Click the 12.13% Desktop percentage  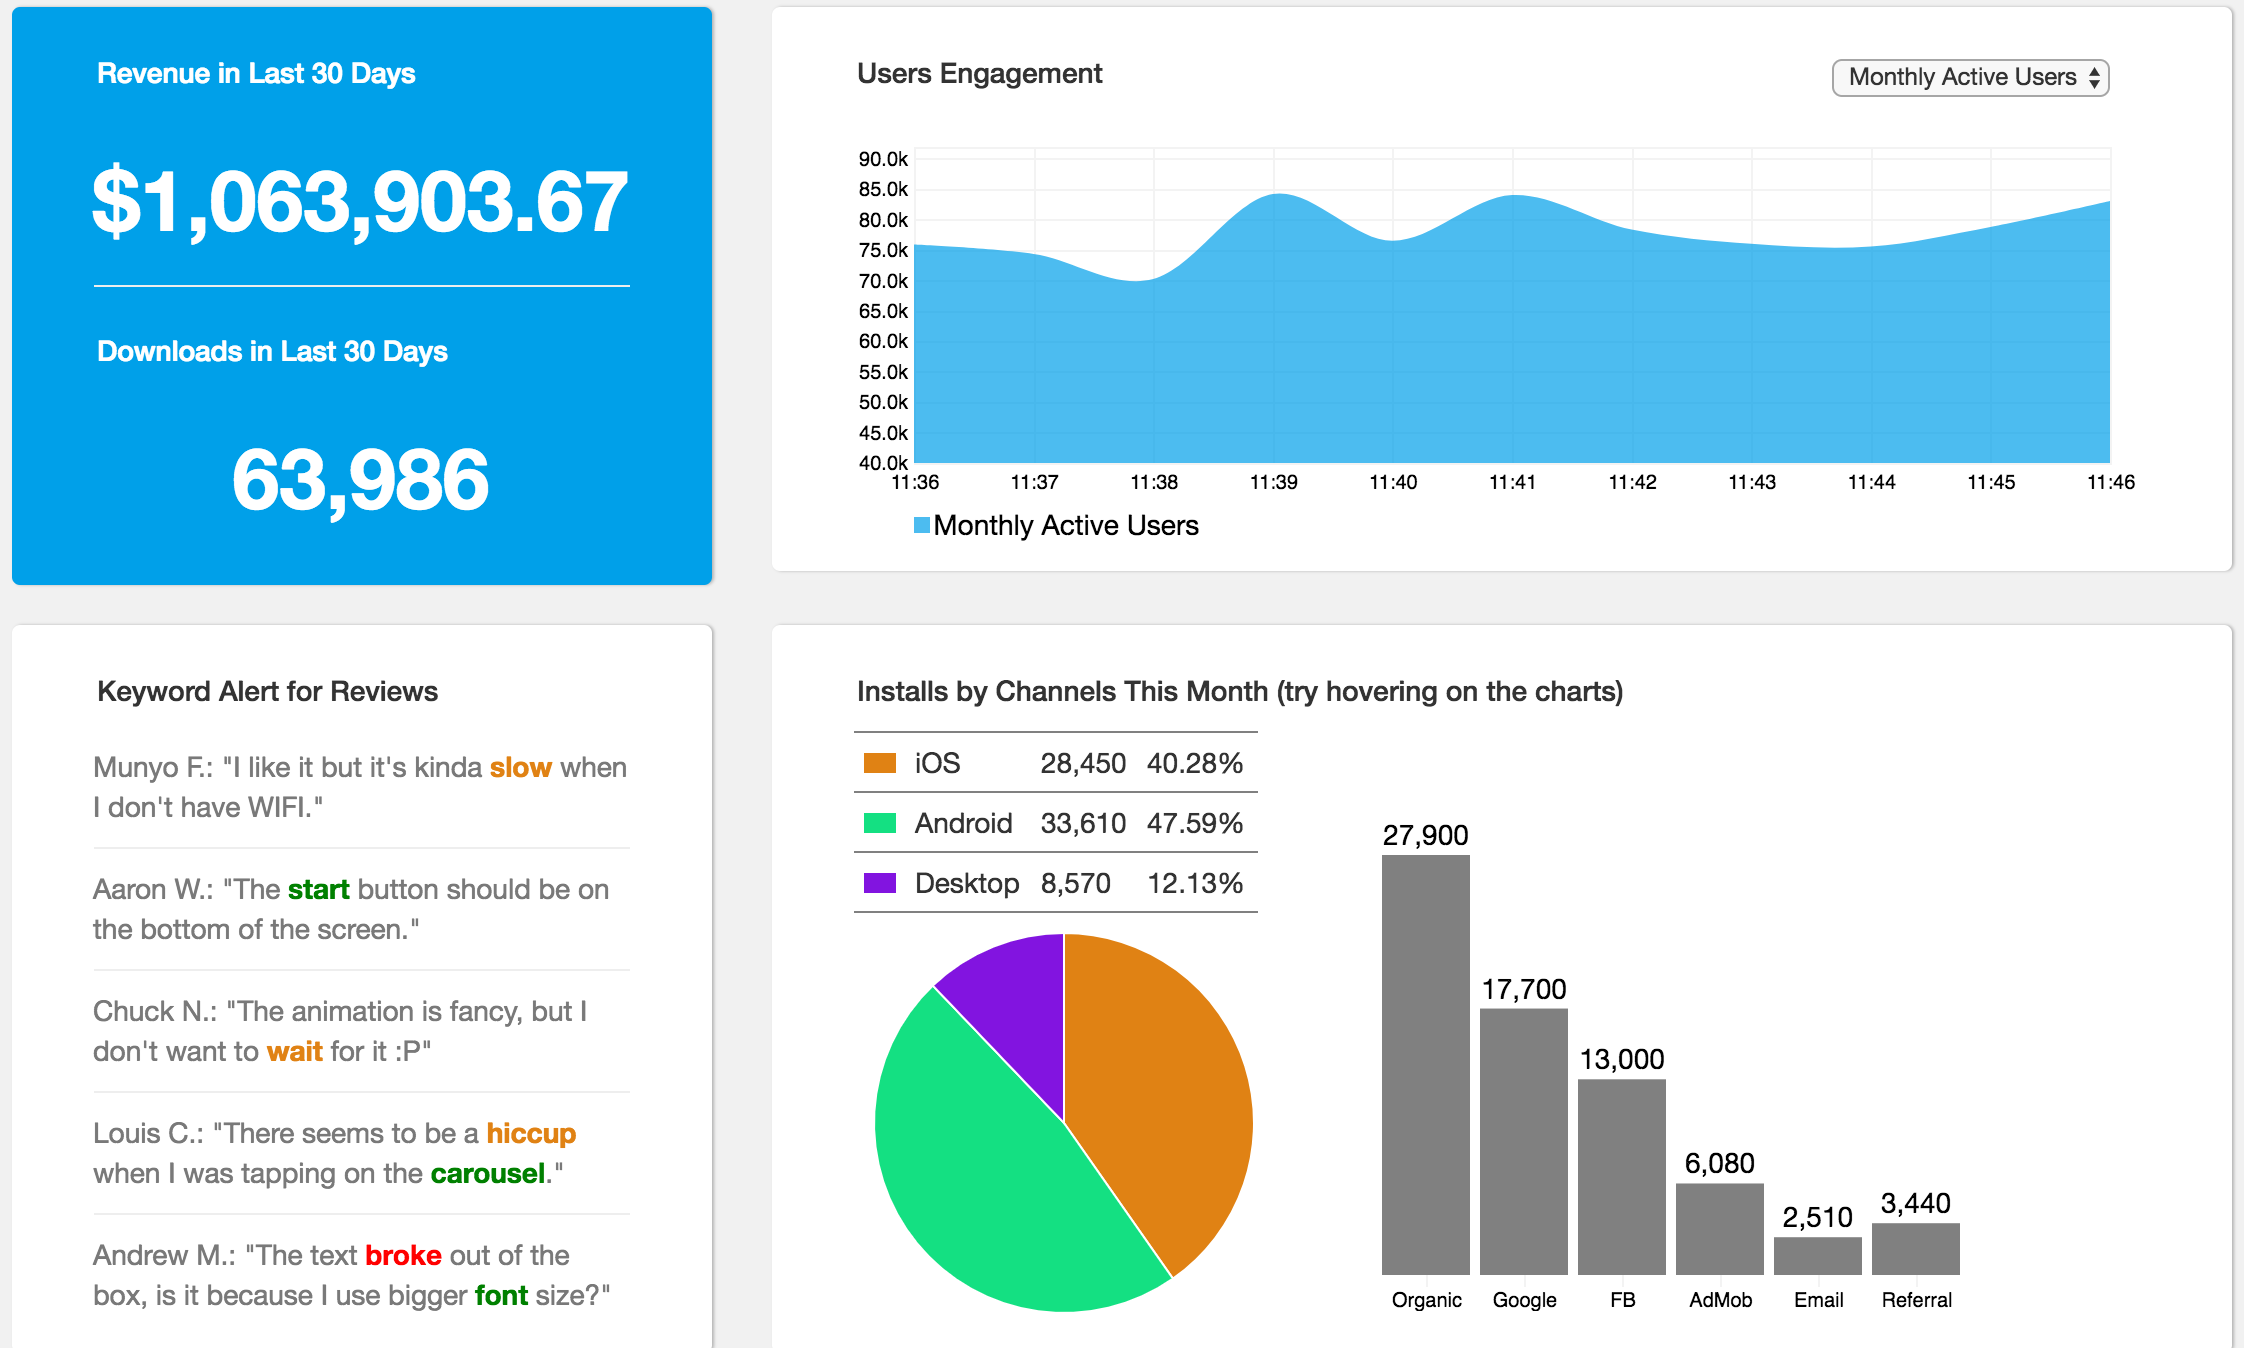click(1195, 883)
